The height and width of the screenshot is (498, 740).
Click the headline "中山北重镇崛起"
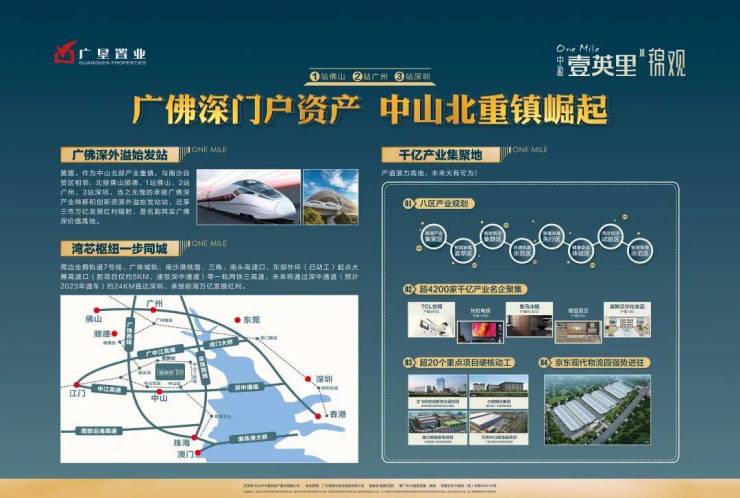(x=494, y=110)
